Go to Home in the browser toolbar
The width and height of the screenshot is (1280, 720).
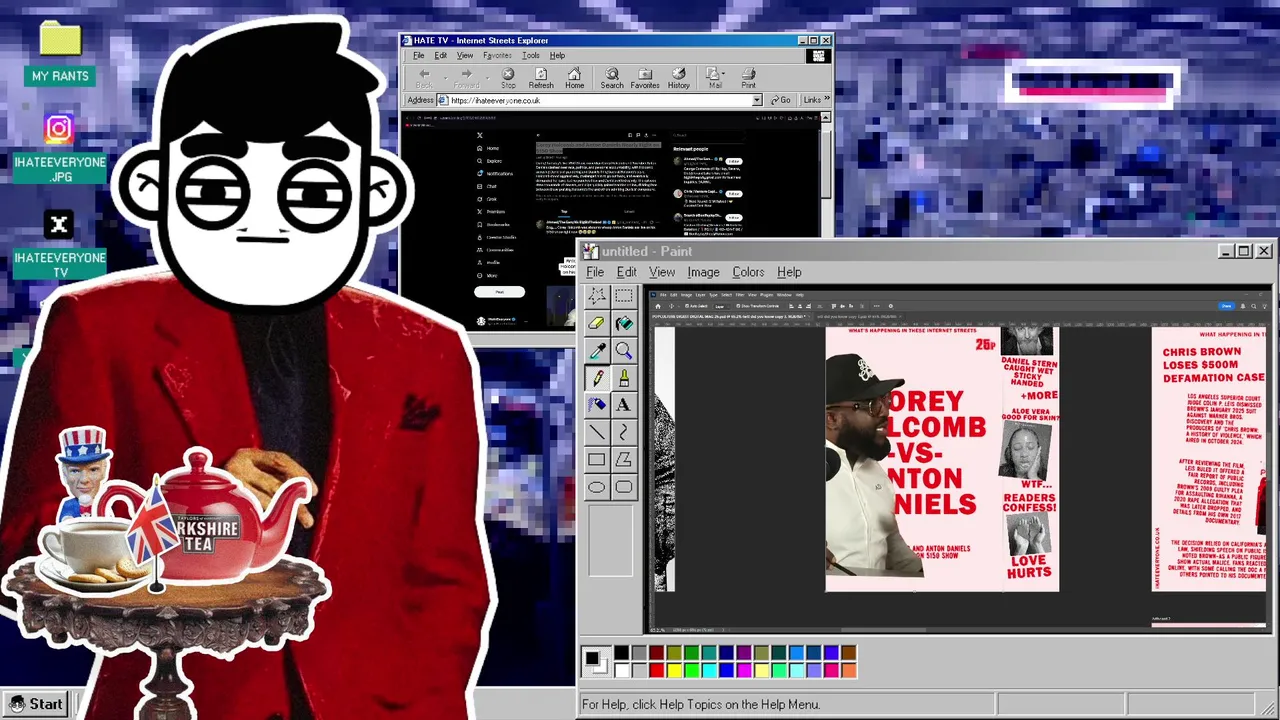(x=574, y=78)
